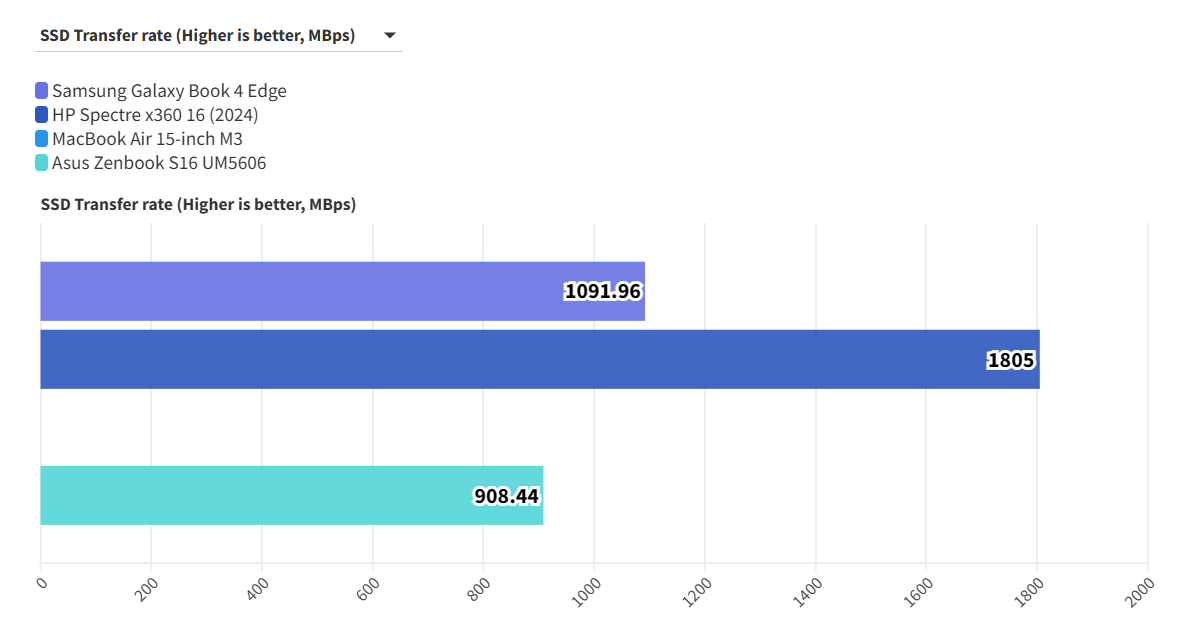Click MacBook Air 15-inch M3 legend swatch
1189x625 pixels.
[41, 139]
